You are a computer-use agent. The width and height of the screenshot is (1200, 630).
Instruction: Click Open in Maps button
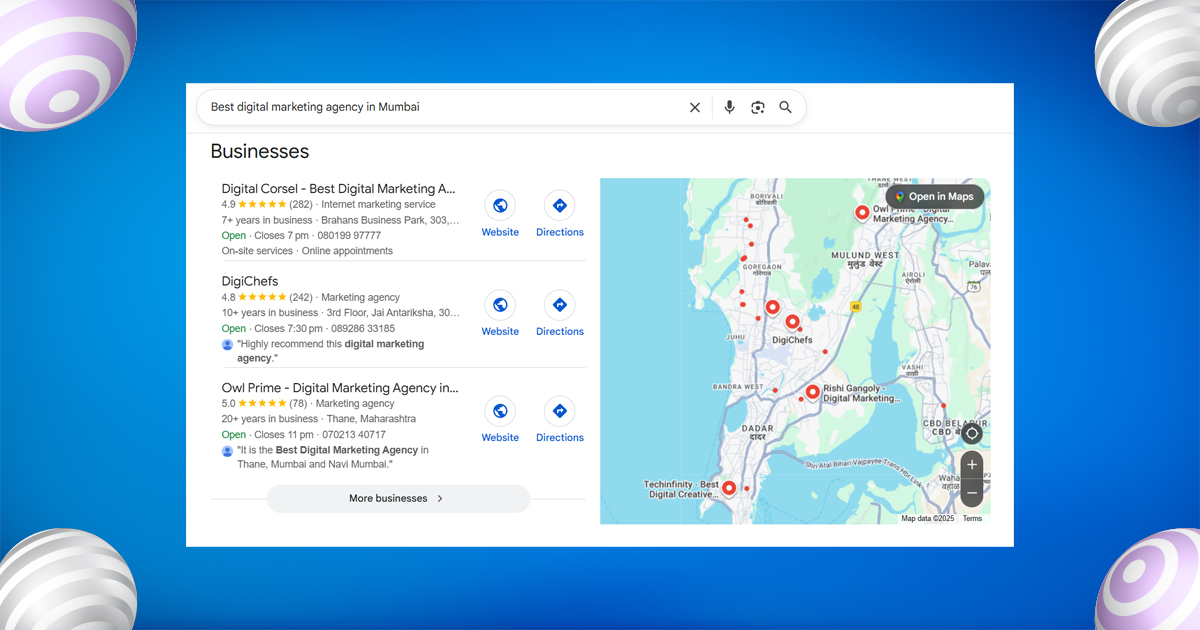(x=934, y=197)
